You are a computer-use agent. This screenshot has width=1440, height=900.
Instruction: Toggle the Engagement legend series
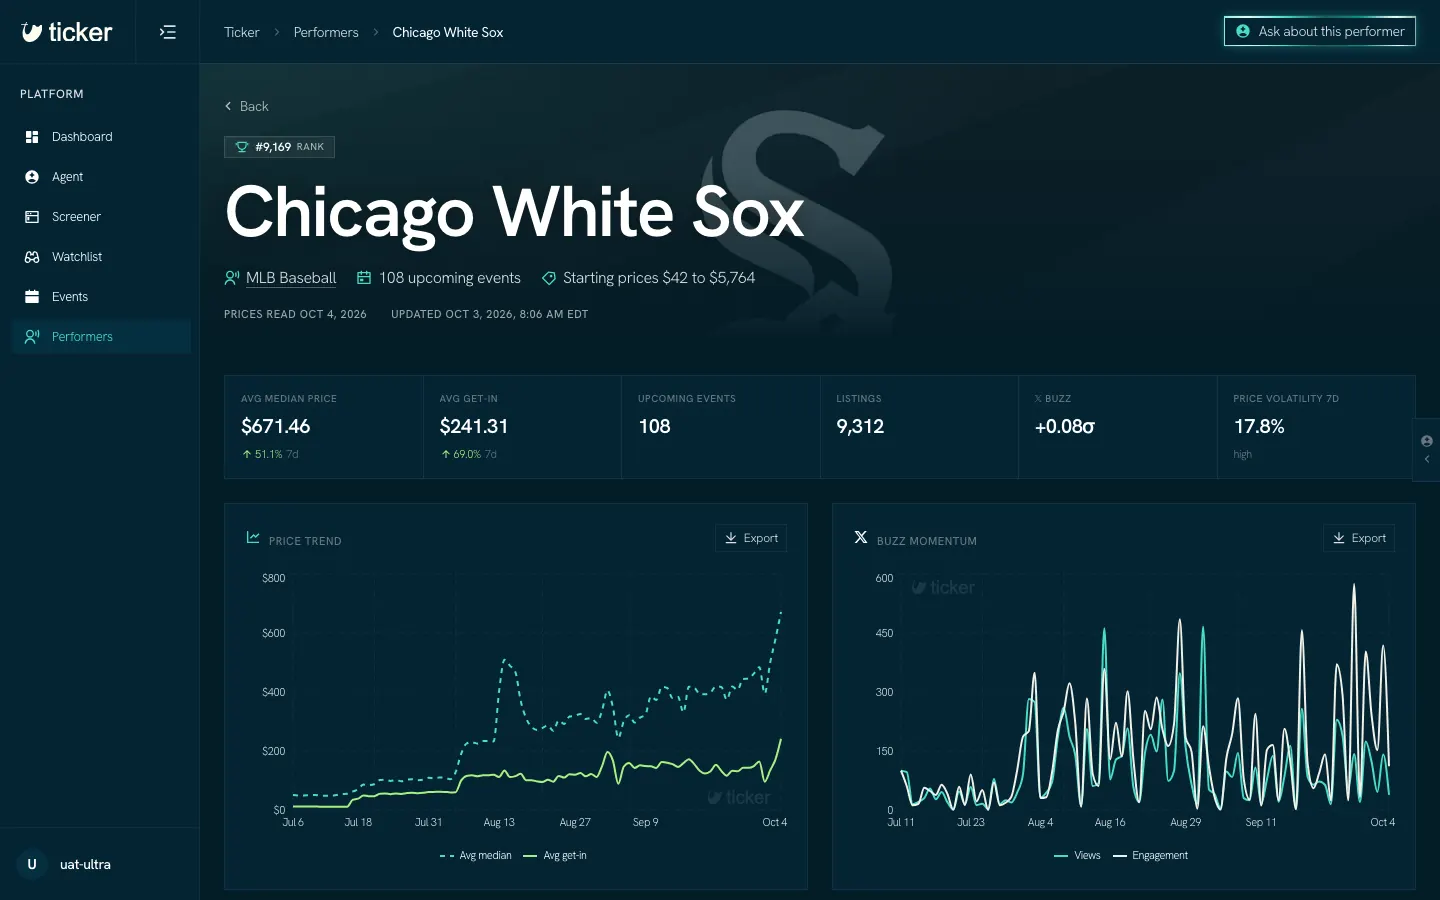pyautogui.click(x=1150, y=856)
